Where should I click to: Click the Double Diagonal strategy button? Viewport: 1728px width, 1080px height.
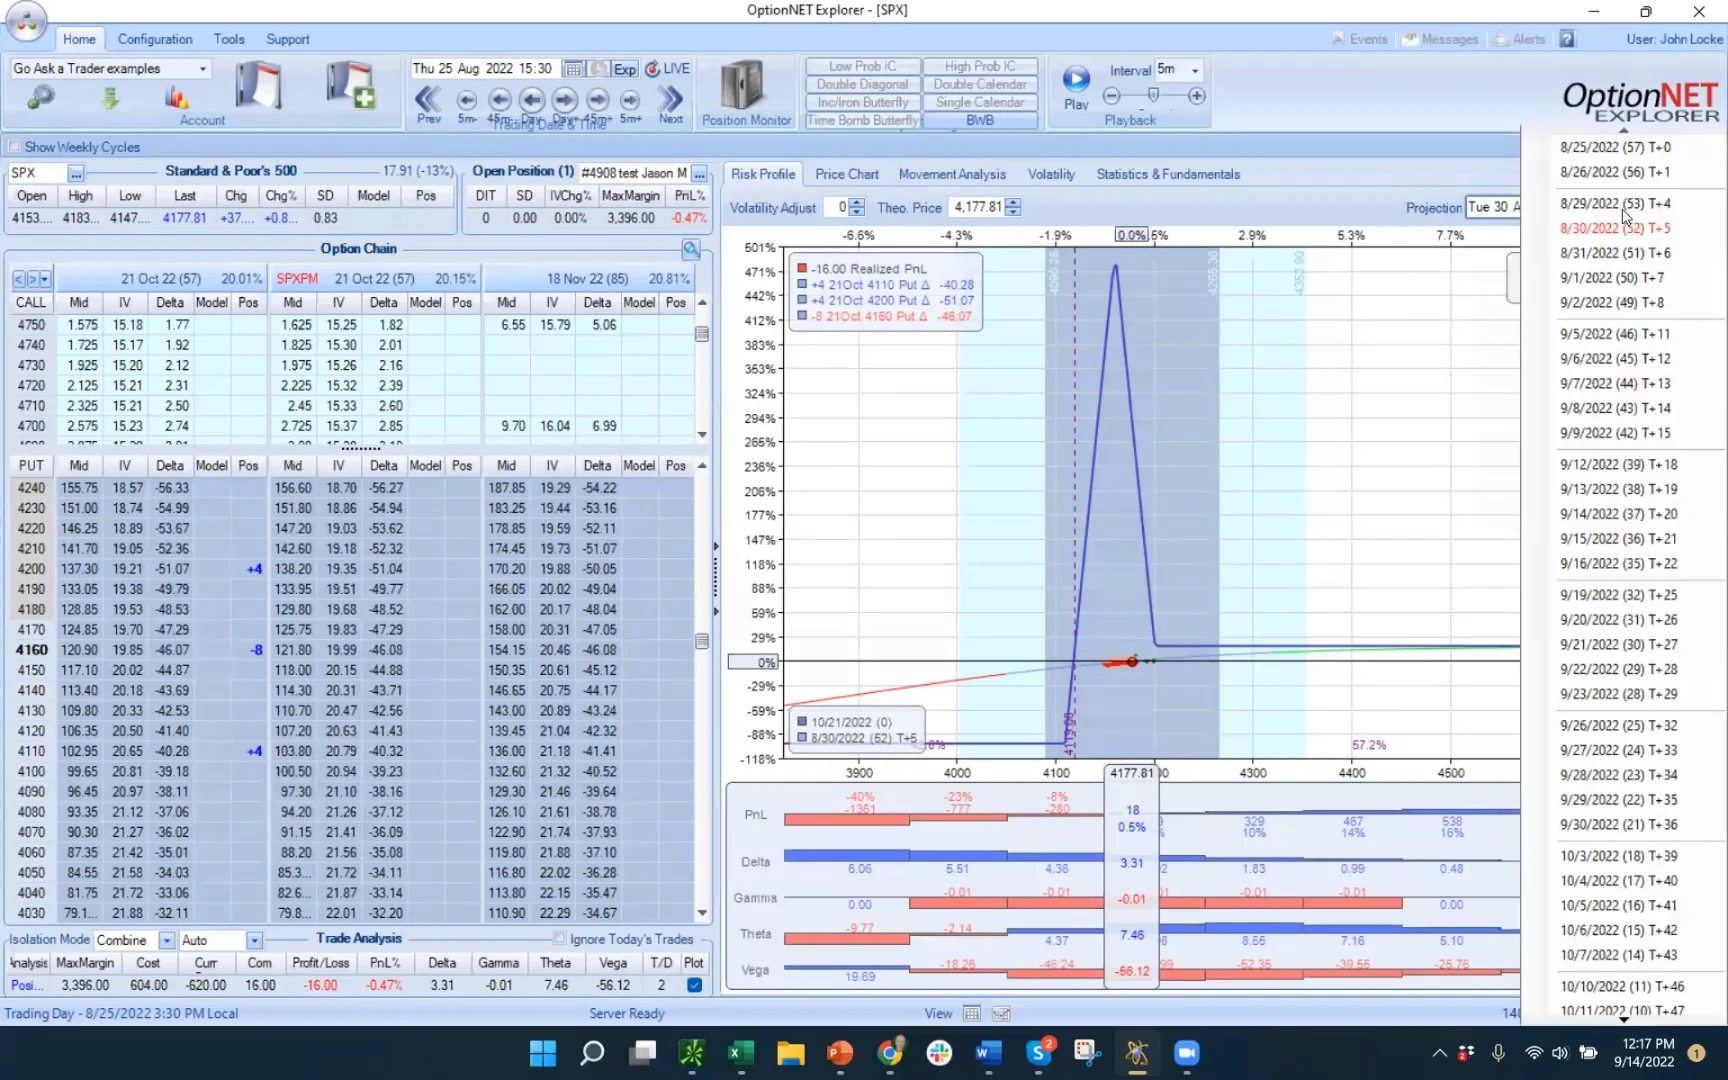click(x=863, y=84)
